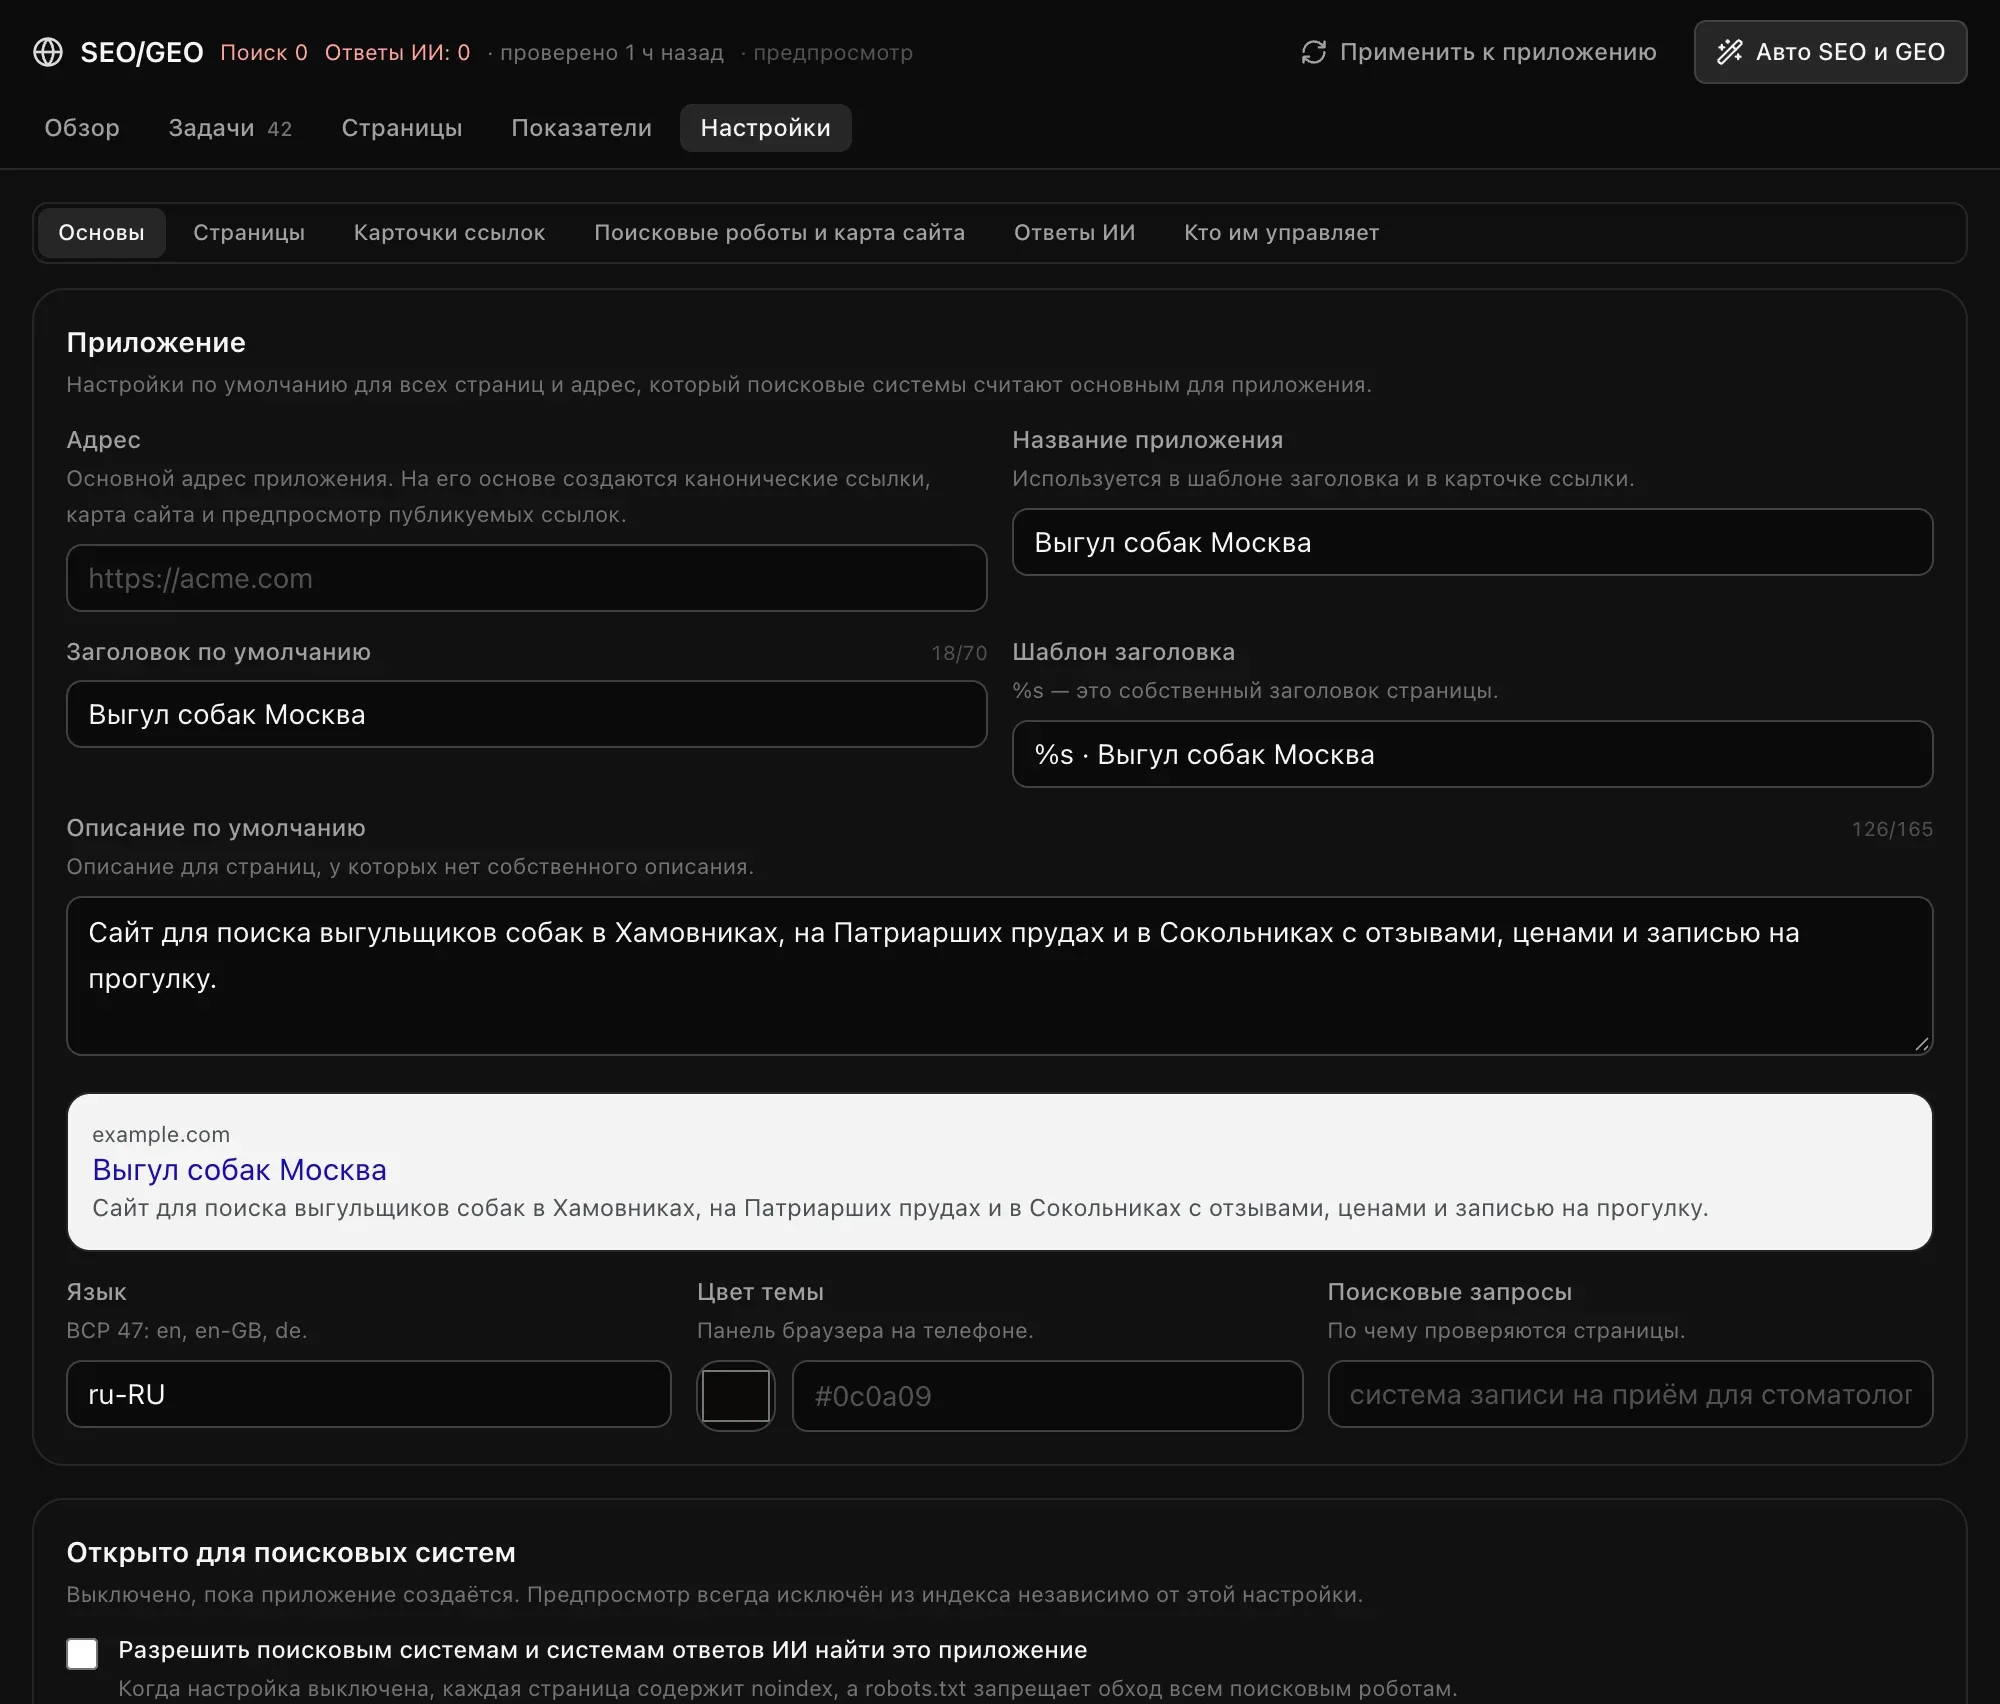This screenshot has width=2000, height=1704.
Task: Click the Открыто для поисковых систем heading
Action: coord(291,1552)
